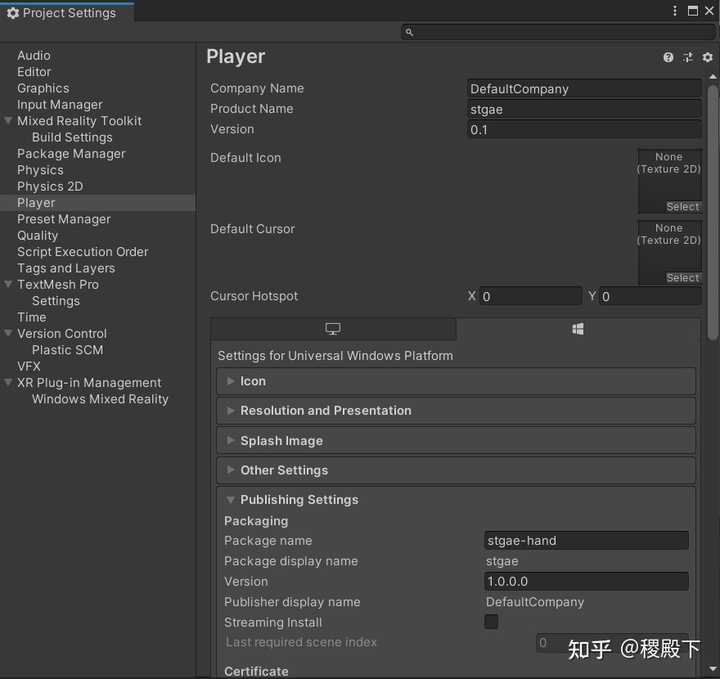Open the window's three-dot options menu
This screenshot has height=679, width=720.
click(x=675, y=11)
